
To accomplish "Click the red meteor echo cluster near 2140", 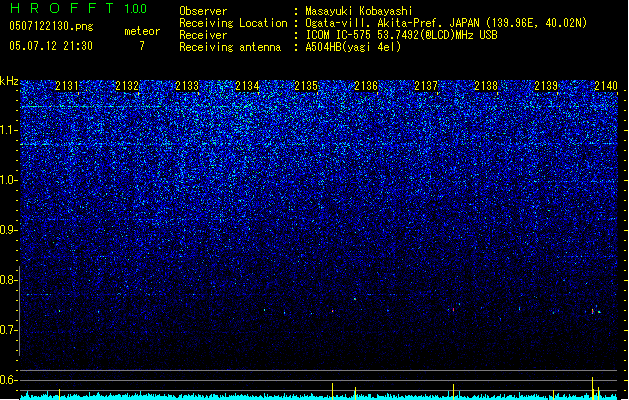I will (x=593, y=311).
